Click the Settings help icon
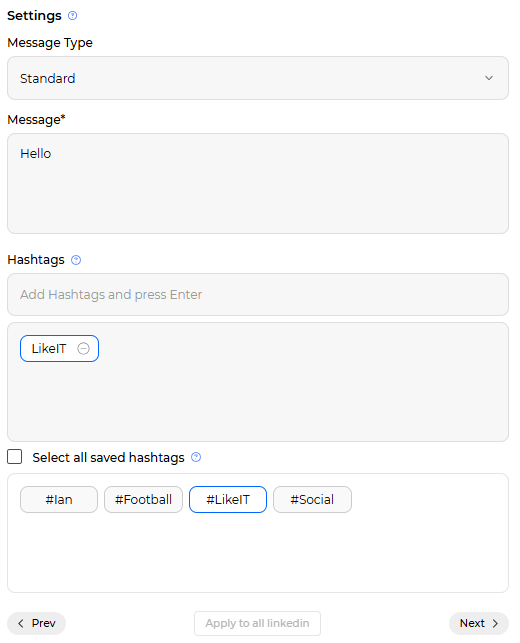This screenshot has width=520, height=643. [x=73, y=16]
